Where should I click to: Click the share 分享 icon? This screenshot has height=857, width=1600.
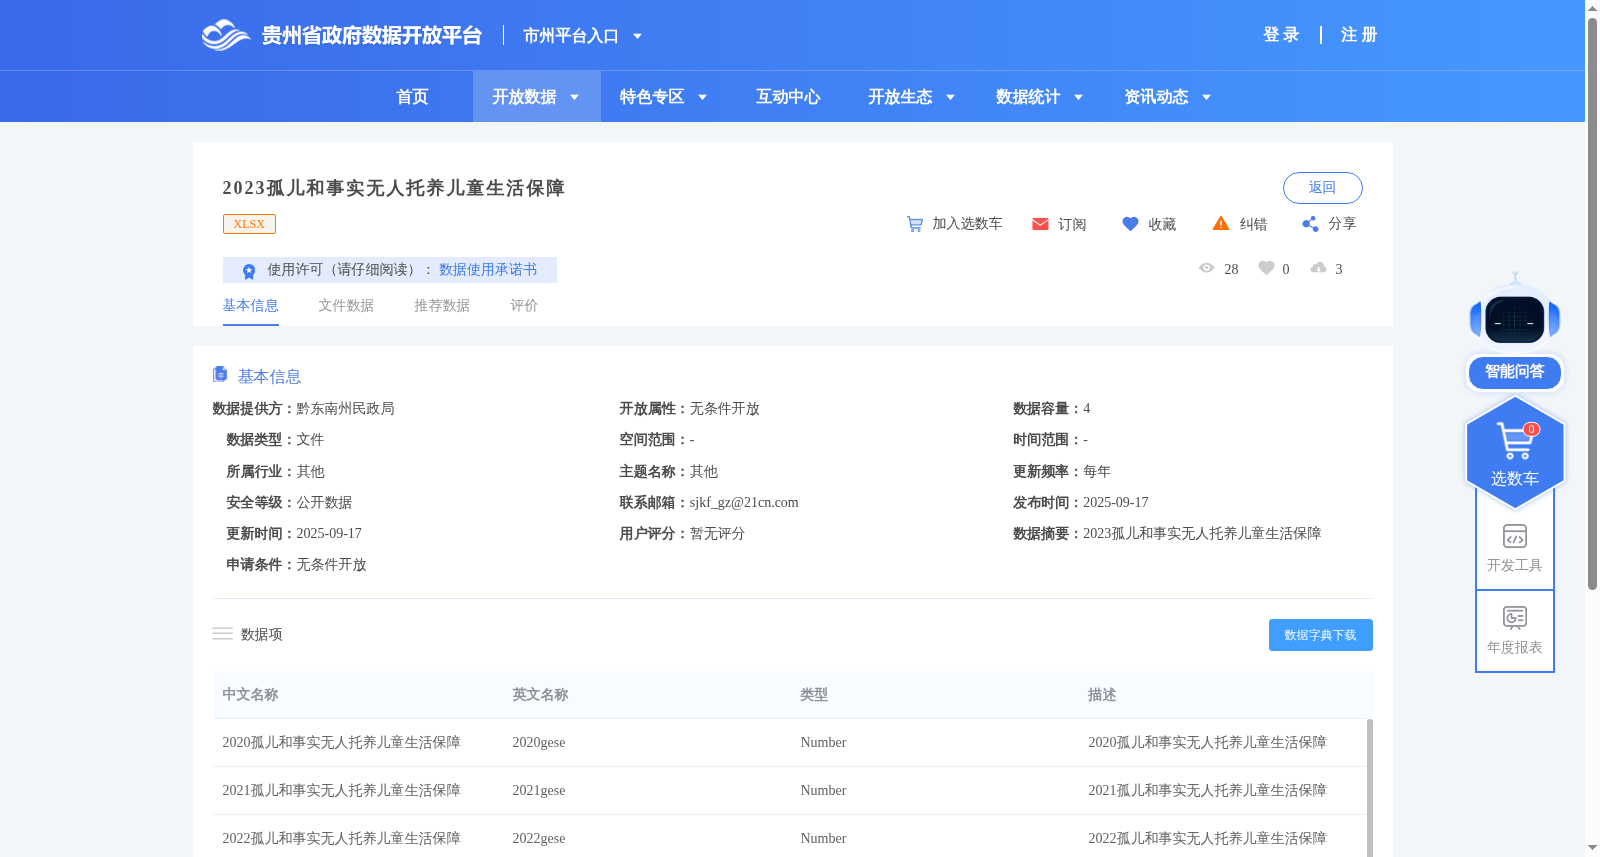pos(1310,224)
